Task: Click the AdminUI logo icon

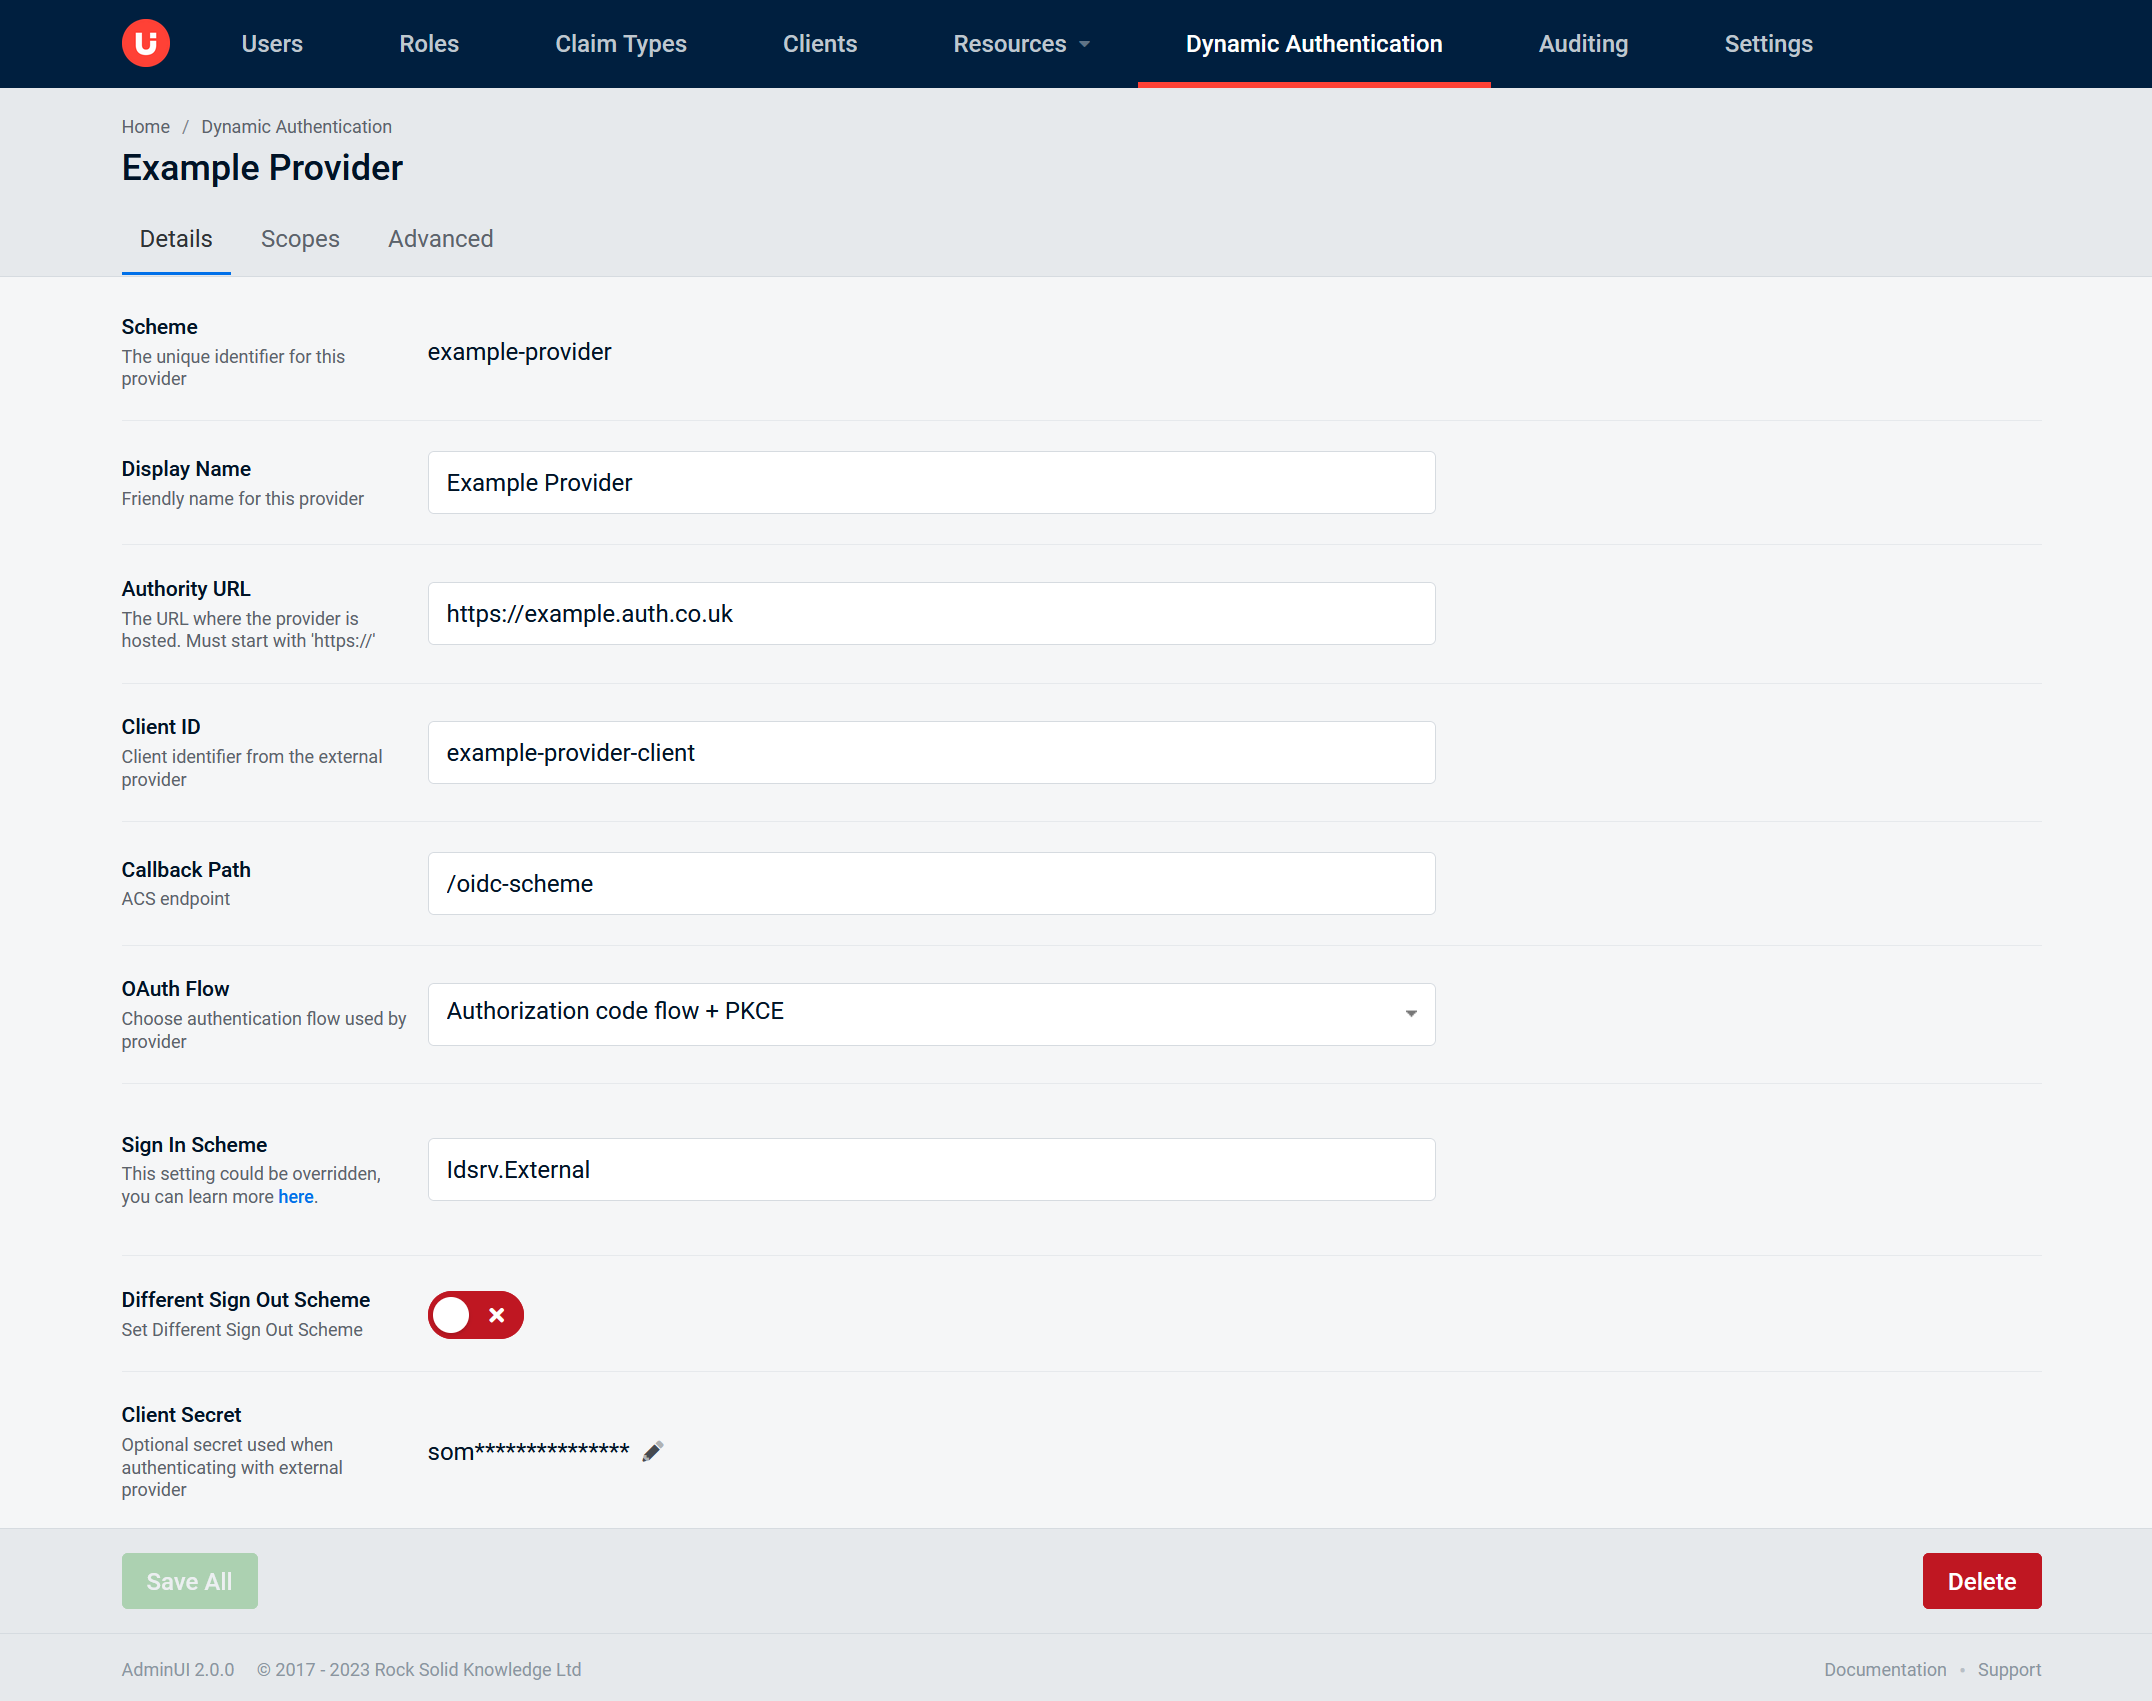Action: [146, 44]
